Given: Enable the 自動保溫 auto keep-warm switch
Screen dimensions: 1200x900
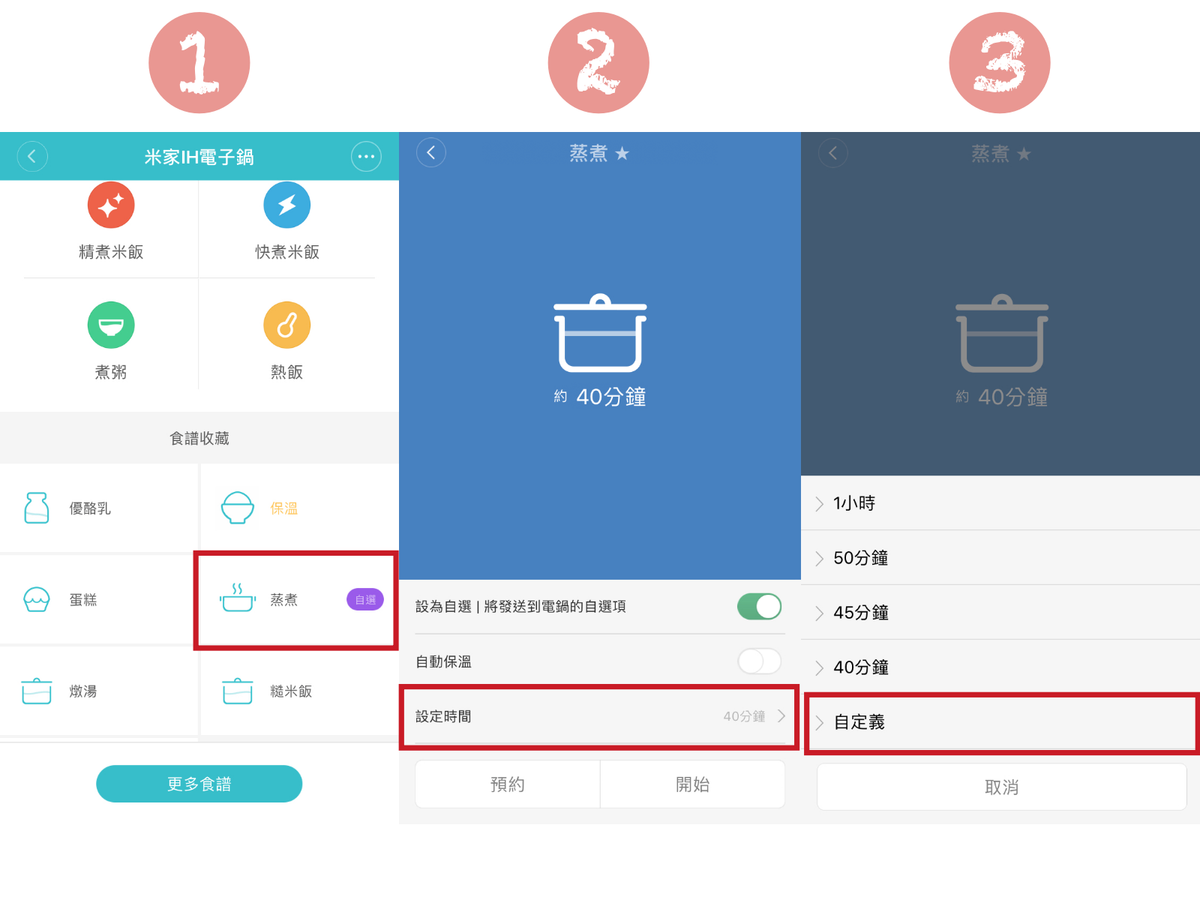Looking at the screenshot, I should click(759, 661).
